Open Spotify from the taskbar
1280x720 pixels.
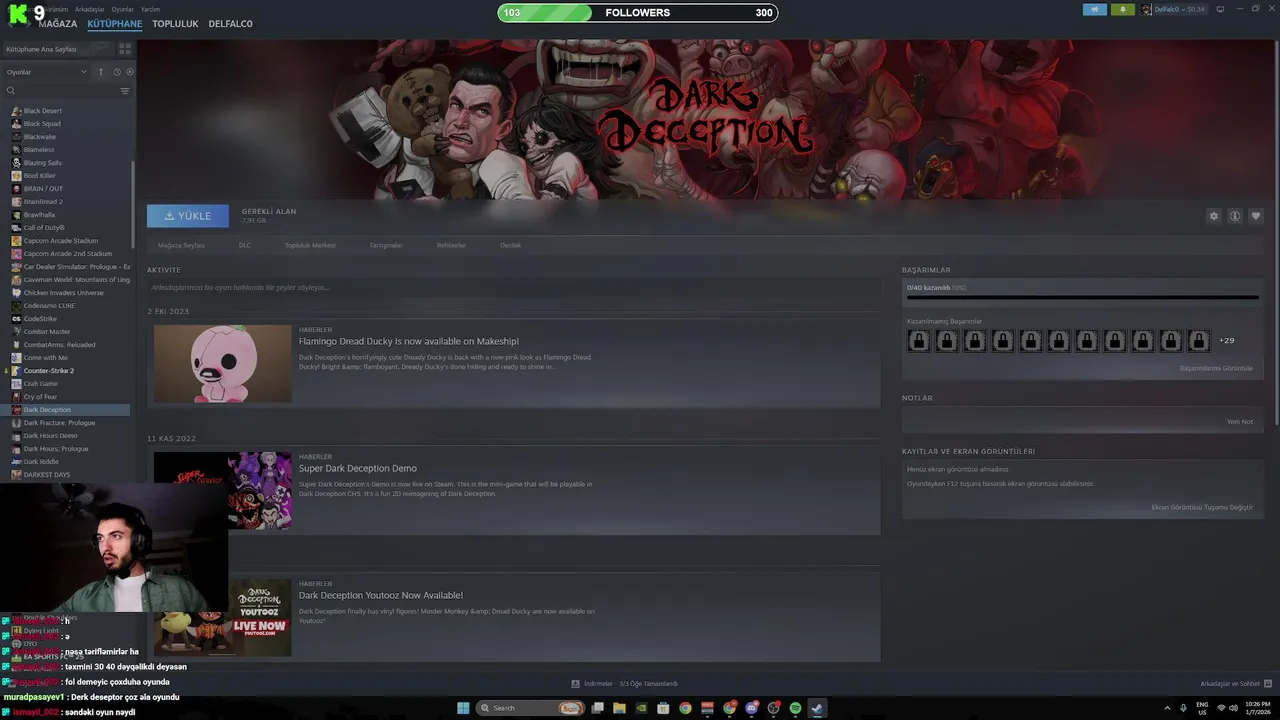[x=795, y=708]
